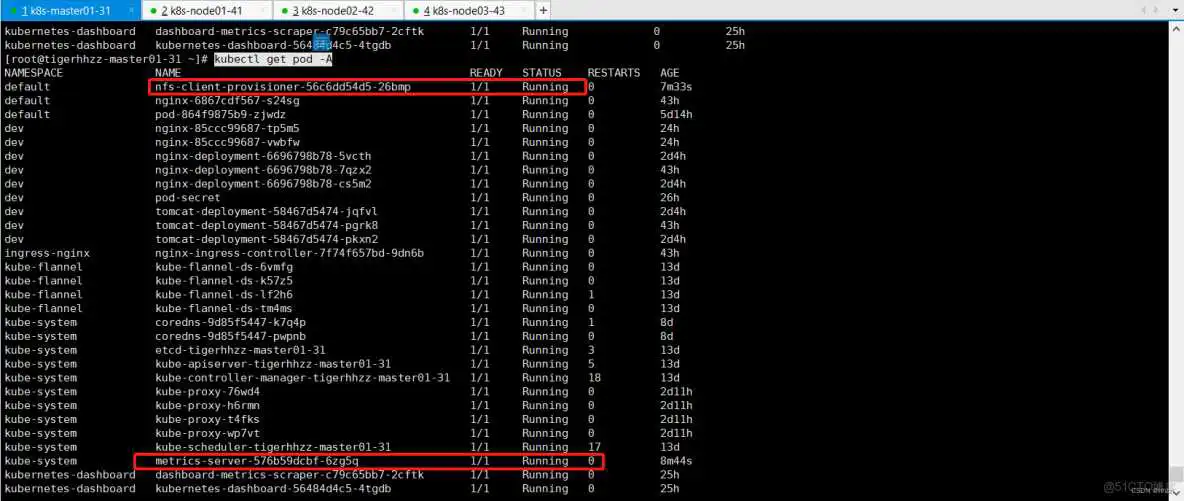Open the k8s-node03-43 session tab

click(x=470, y=11)
